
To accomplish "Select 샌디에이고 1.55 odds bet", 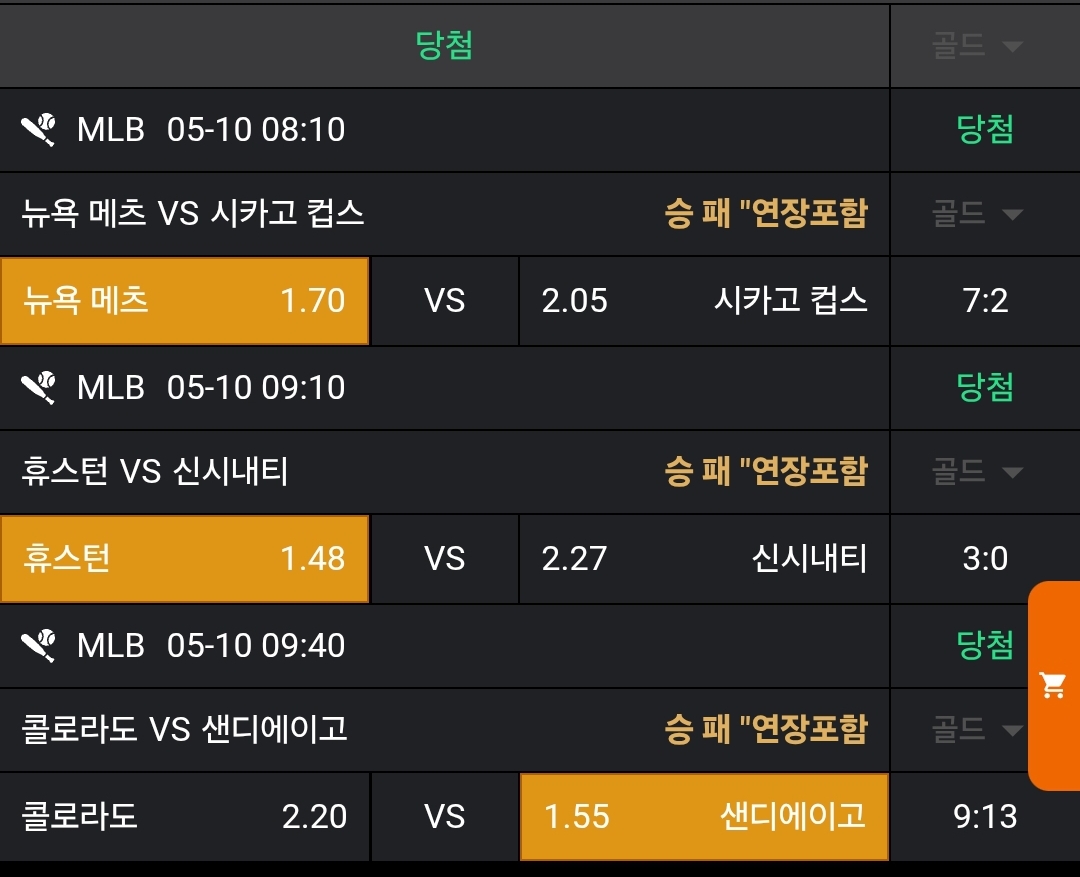I will pos(704,817).
